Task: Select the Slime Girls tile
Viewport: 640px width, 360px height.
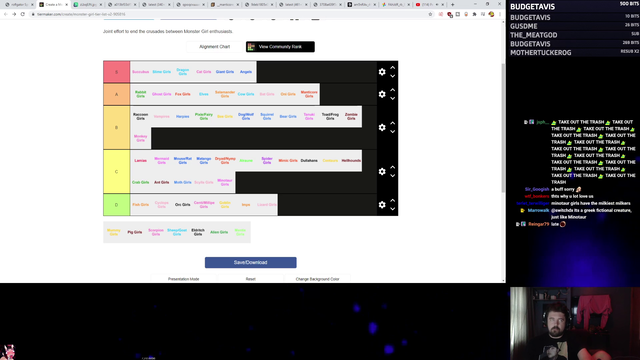Action: click(x=162, y=72)
